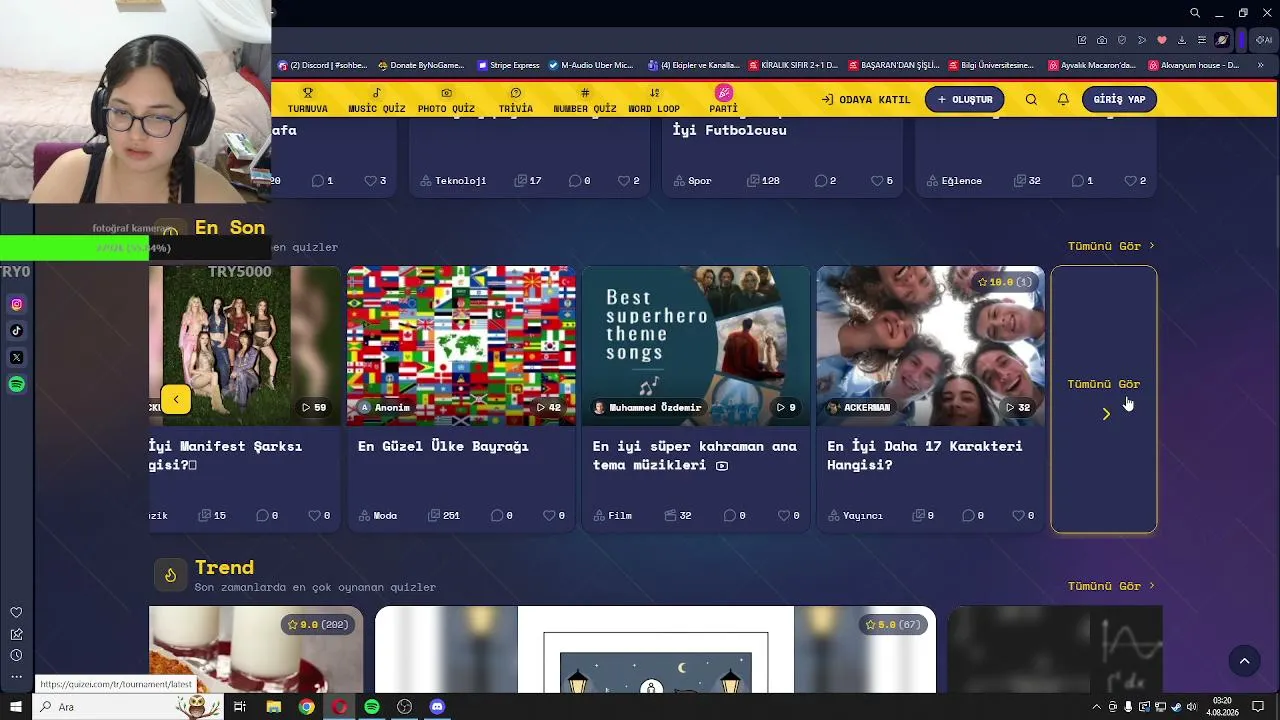Open comments on the Daha 17 quiz
The width and height of the screenshot is (1280, 720).
point(973,516)
